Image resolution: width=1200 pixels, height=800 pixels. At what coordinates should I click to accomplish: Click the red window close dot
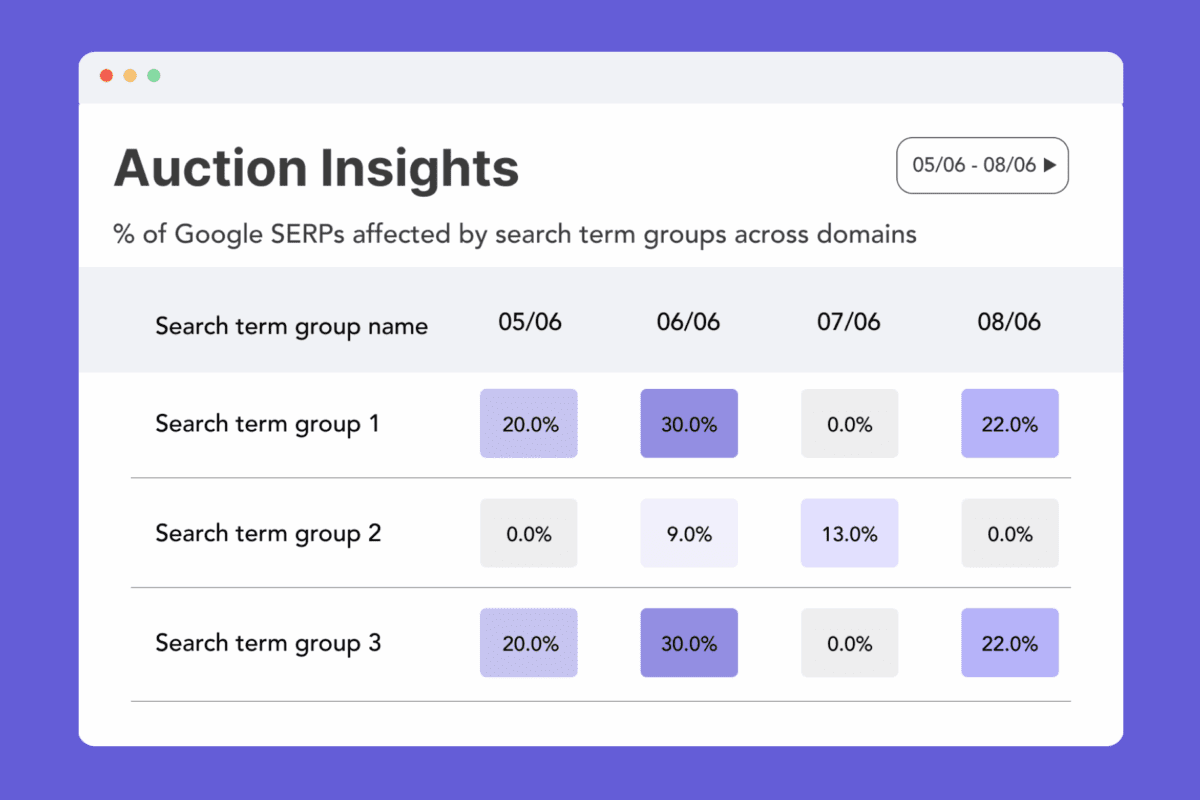point(106,76)
